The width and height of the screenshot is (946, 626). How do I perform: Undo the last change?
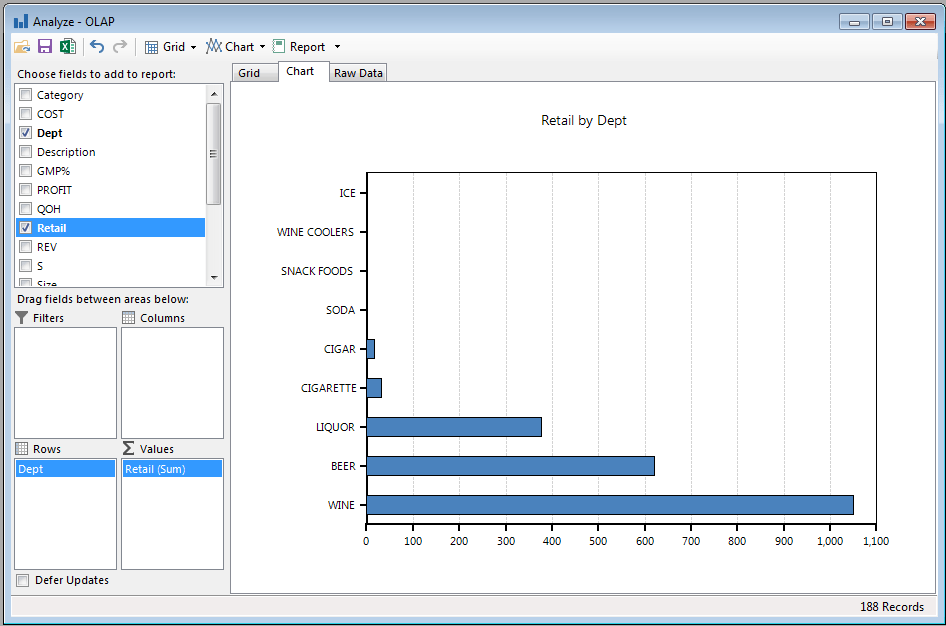[x=95, y=46]
